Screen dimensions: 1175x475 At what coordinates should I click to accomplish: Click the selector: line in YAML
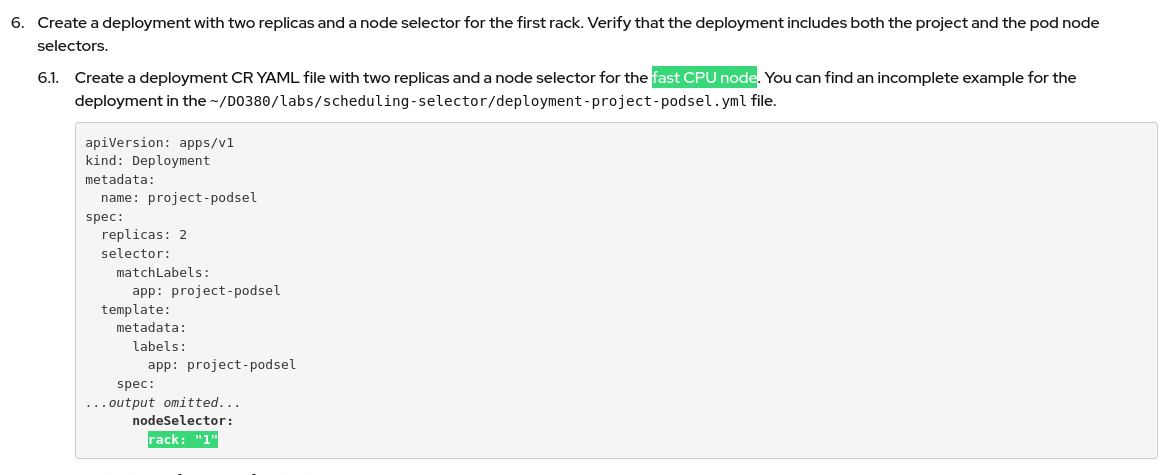coord(136,254)
